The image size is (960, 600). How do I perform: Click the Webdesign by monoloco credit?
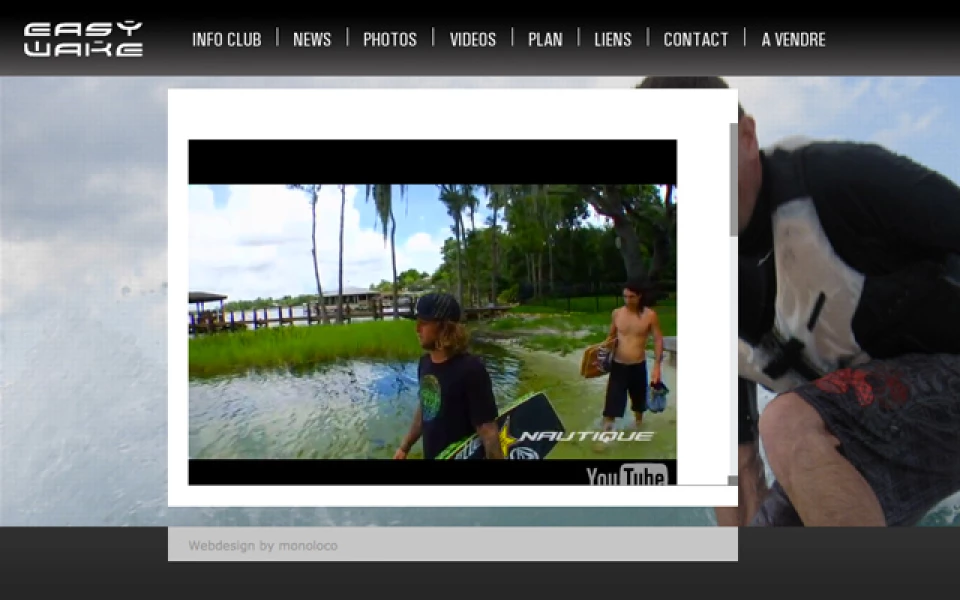[x=263, y=546]
